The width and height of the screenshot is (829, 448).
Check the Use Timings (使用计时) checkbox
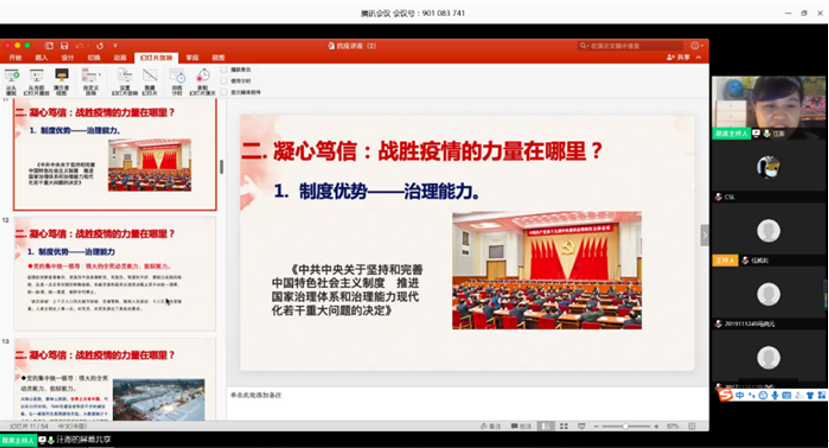(224, 81)
